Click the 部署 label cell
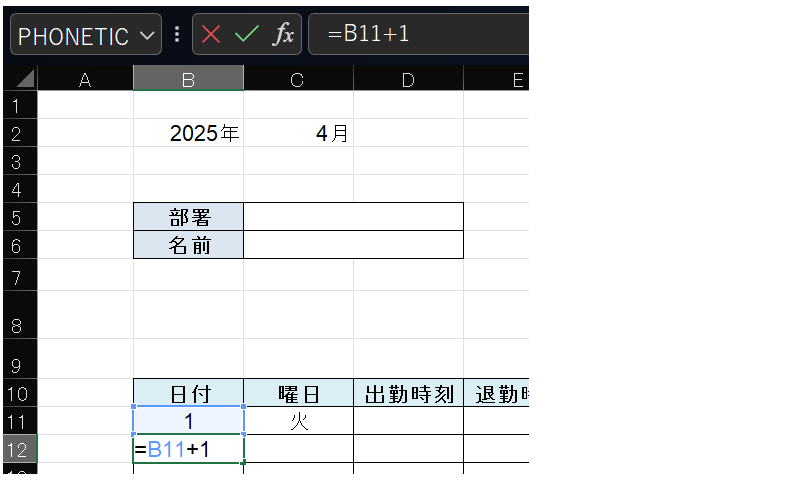 189,217
